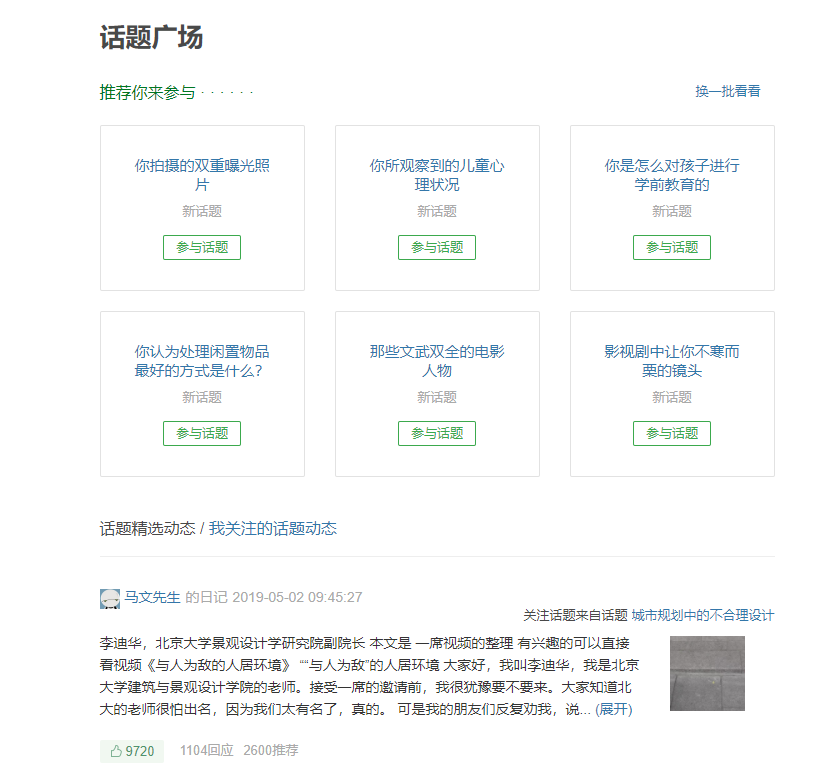818x781 pixels.
Task: Click 2600推荐 recommendations count
Action: tap(271, 751)
